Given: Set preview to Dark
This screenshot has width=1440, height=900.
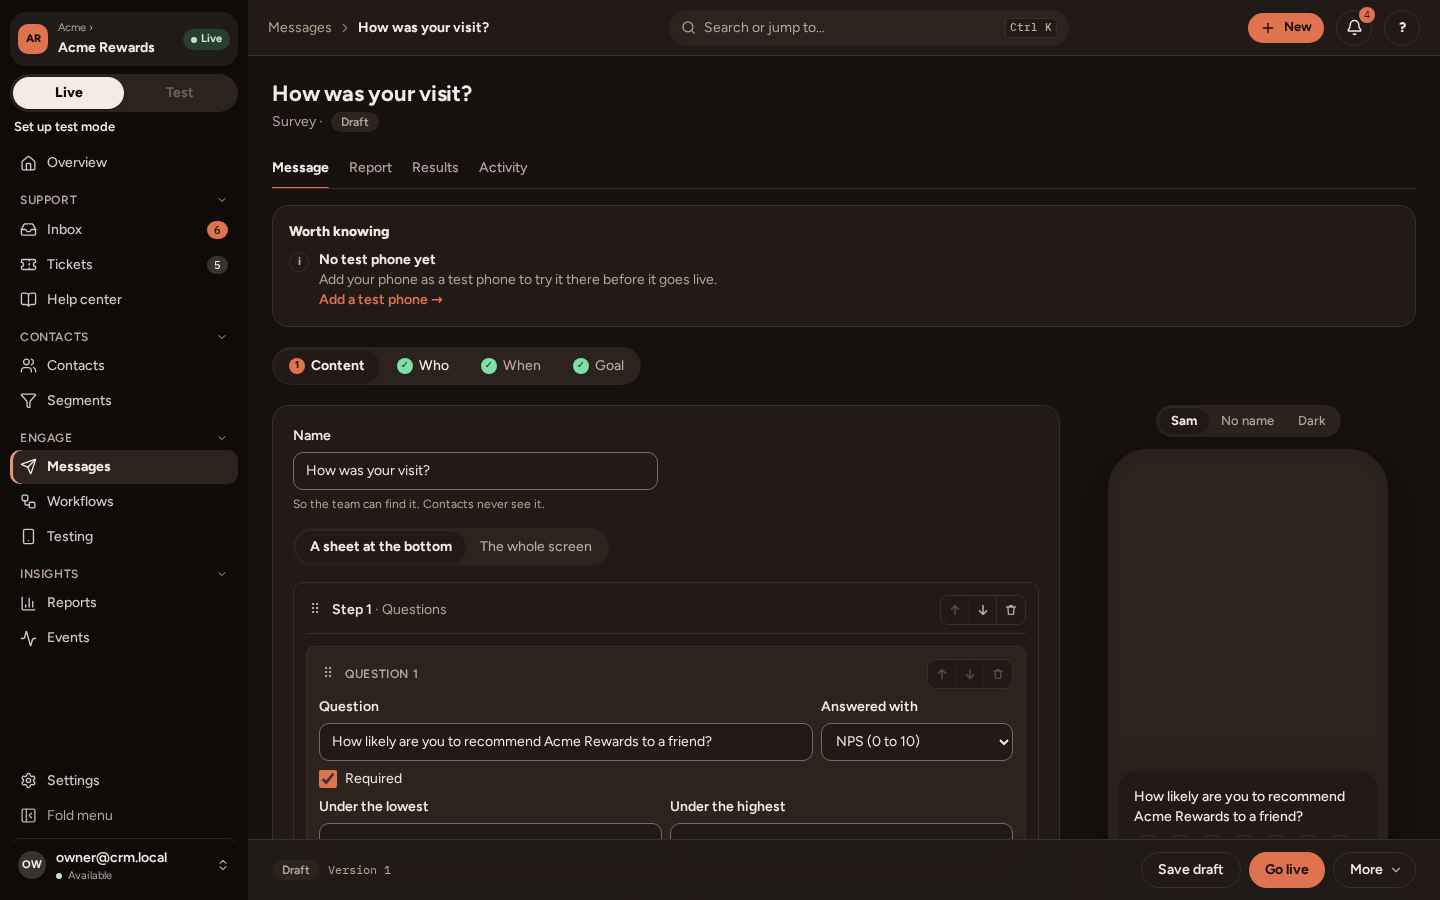Looking at the screenshot, I should (1311, 421).
